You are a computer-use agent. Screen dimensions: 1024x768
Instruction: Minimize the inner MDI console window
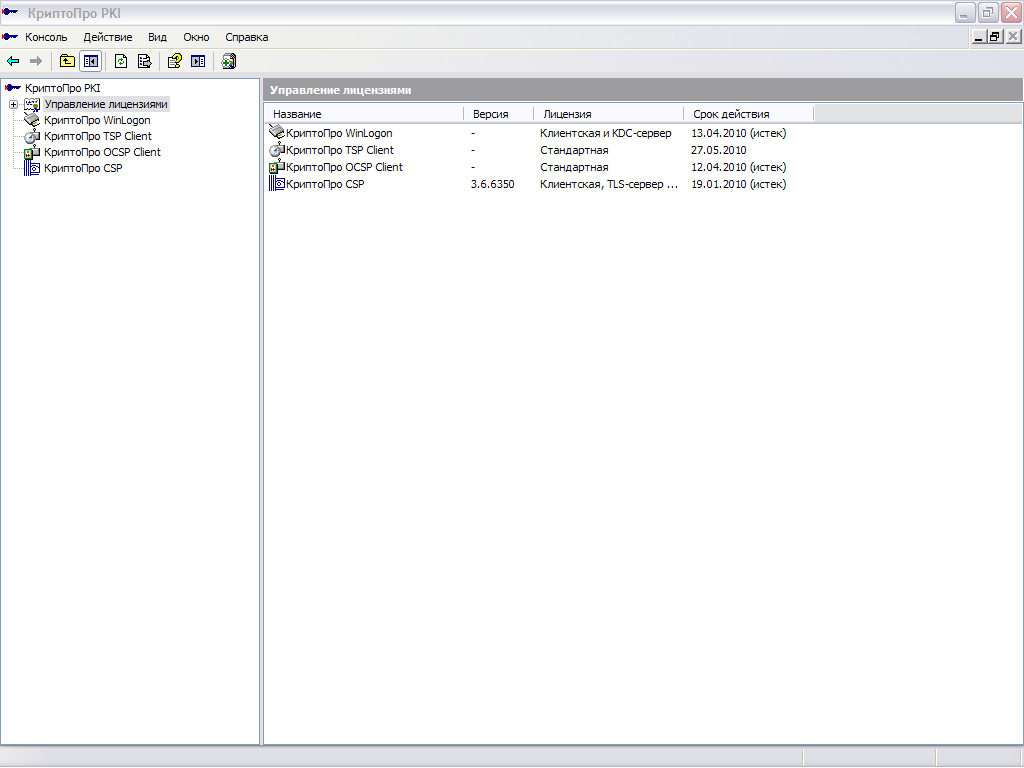[978, 37]
